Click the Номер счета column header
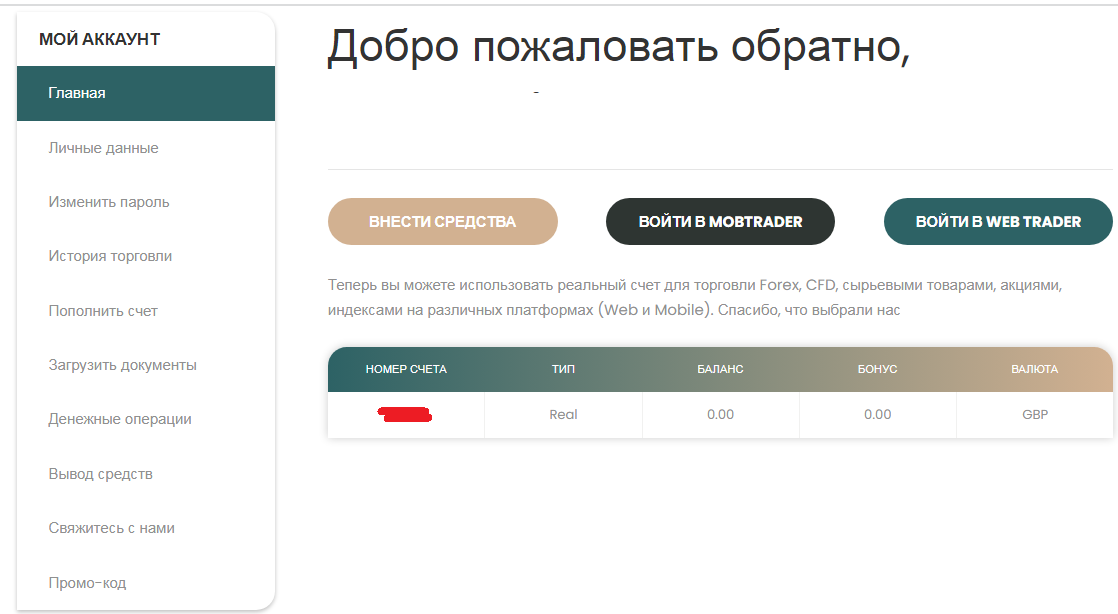This screenshot has width=1118, height=614. (406, 369)
